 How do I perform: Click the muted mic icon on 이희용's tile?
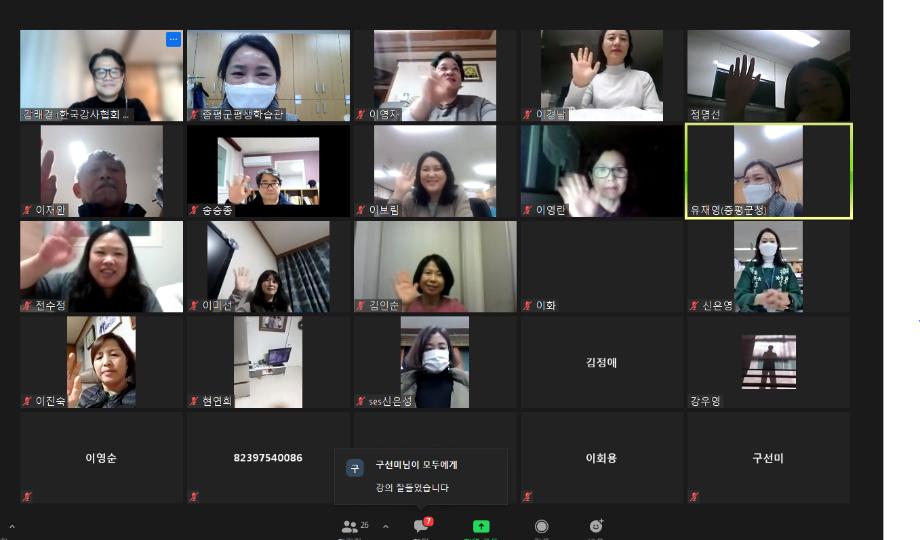pos(527,496)
